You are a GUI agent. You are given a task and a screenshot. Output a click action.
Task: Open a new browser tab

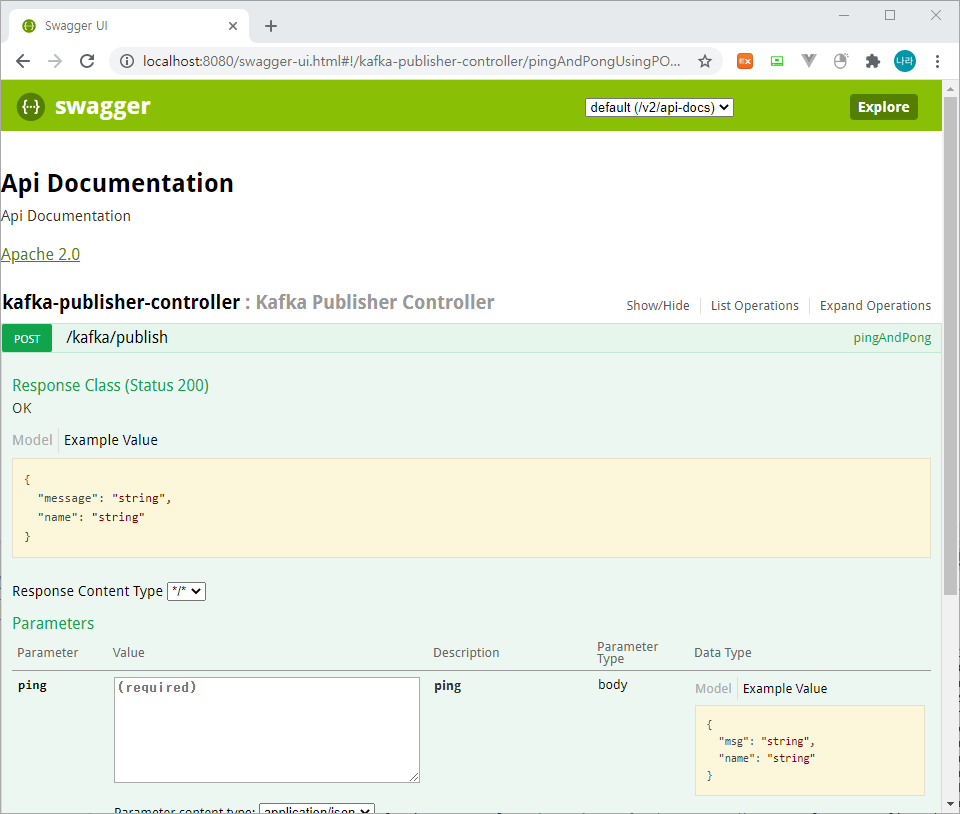[x=271, y=26]
